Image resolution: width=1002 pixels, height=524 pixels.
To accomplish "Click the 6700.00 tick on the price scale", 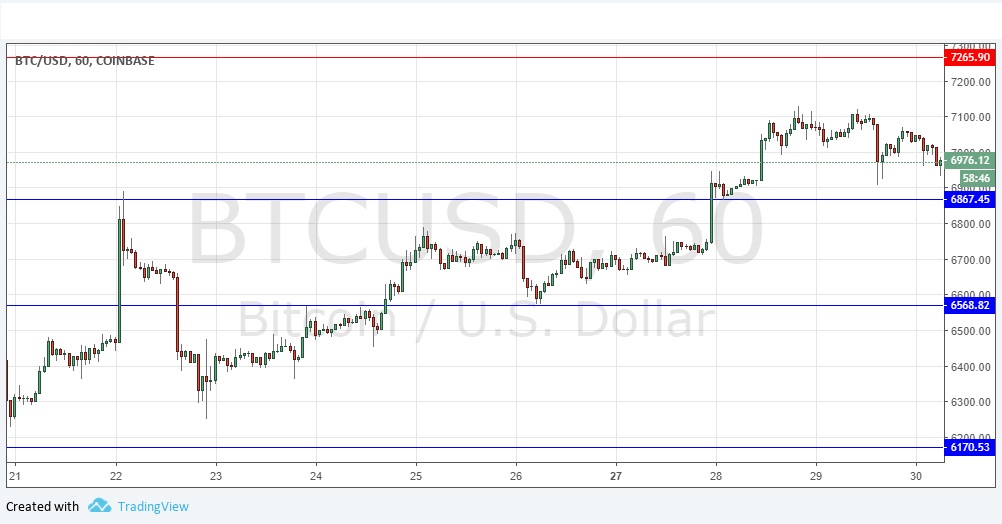I will pos(970,260).
